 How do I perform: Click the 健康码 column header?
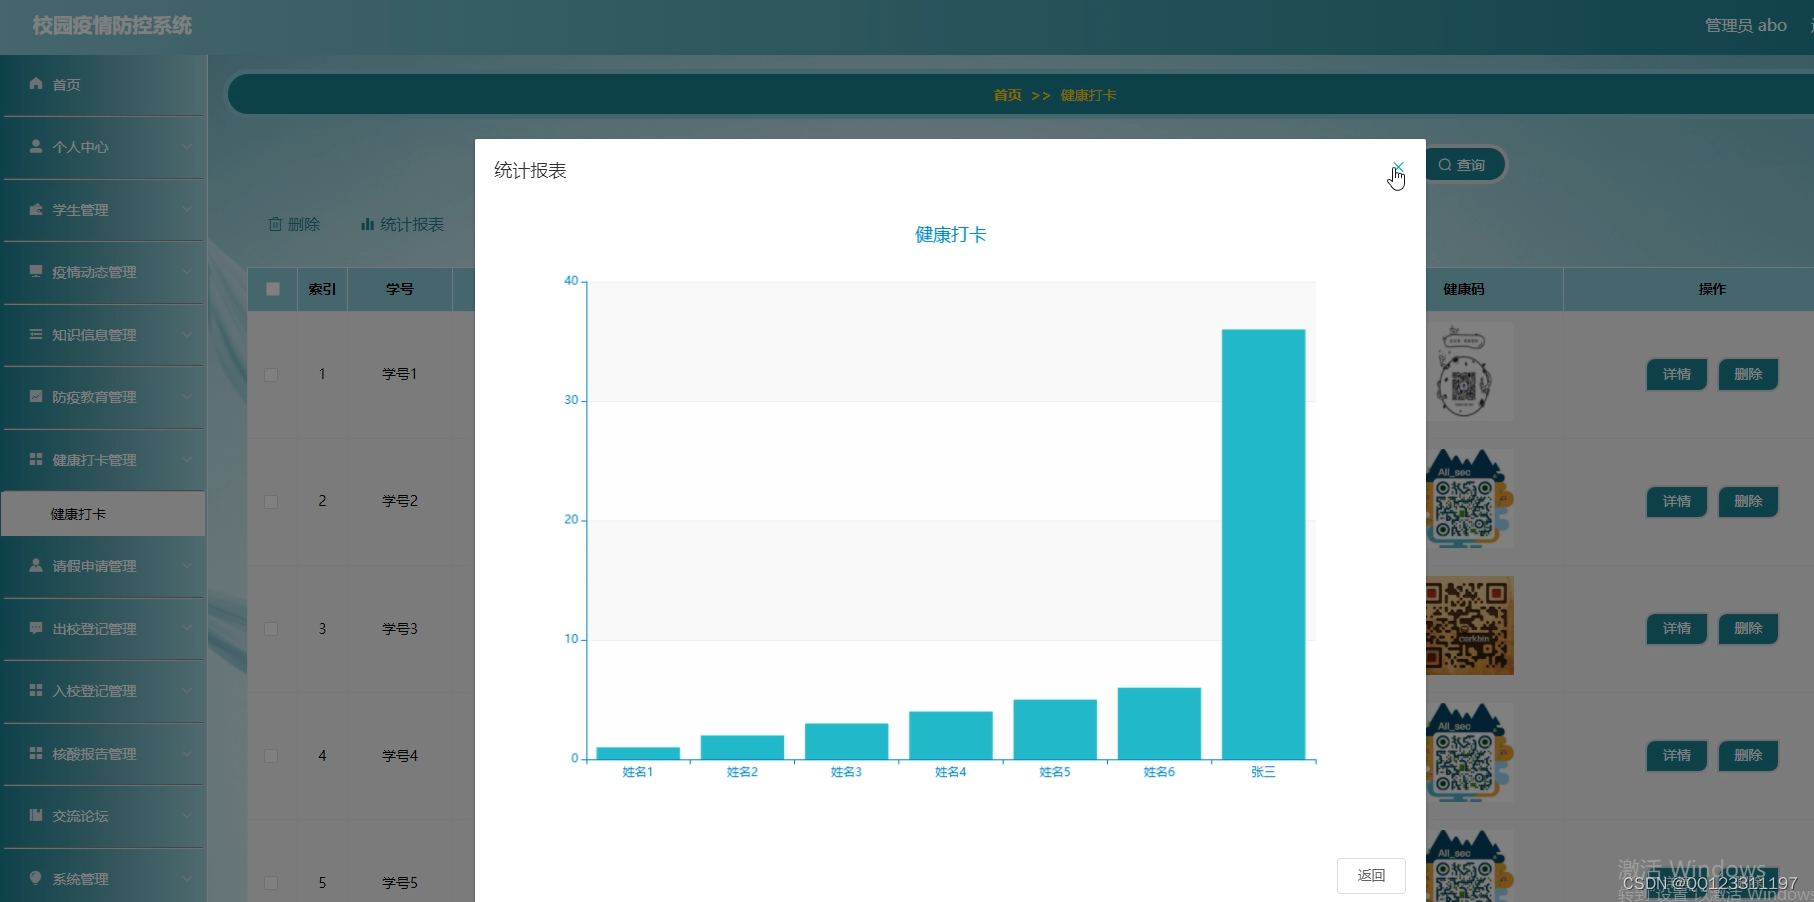pyautogui.click(x=1464, y=289)
